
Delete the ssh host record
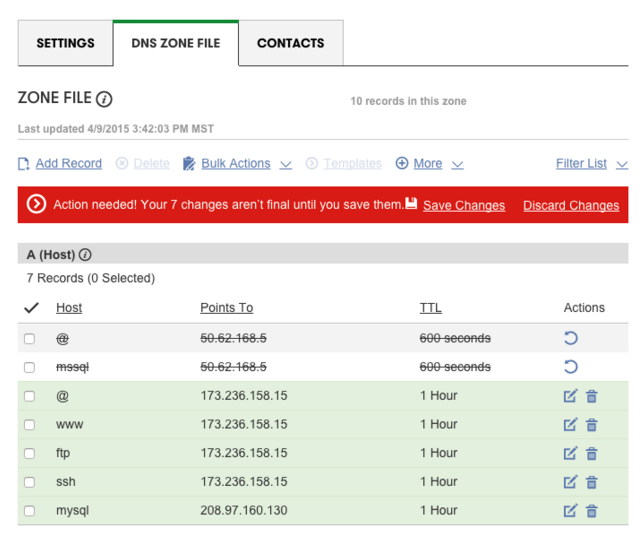pyautogui.click(x=591, y=482)
